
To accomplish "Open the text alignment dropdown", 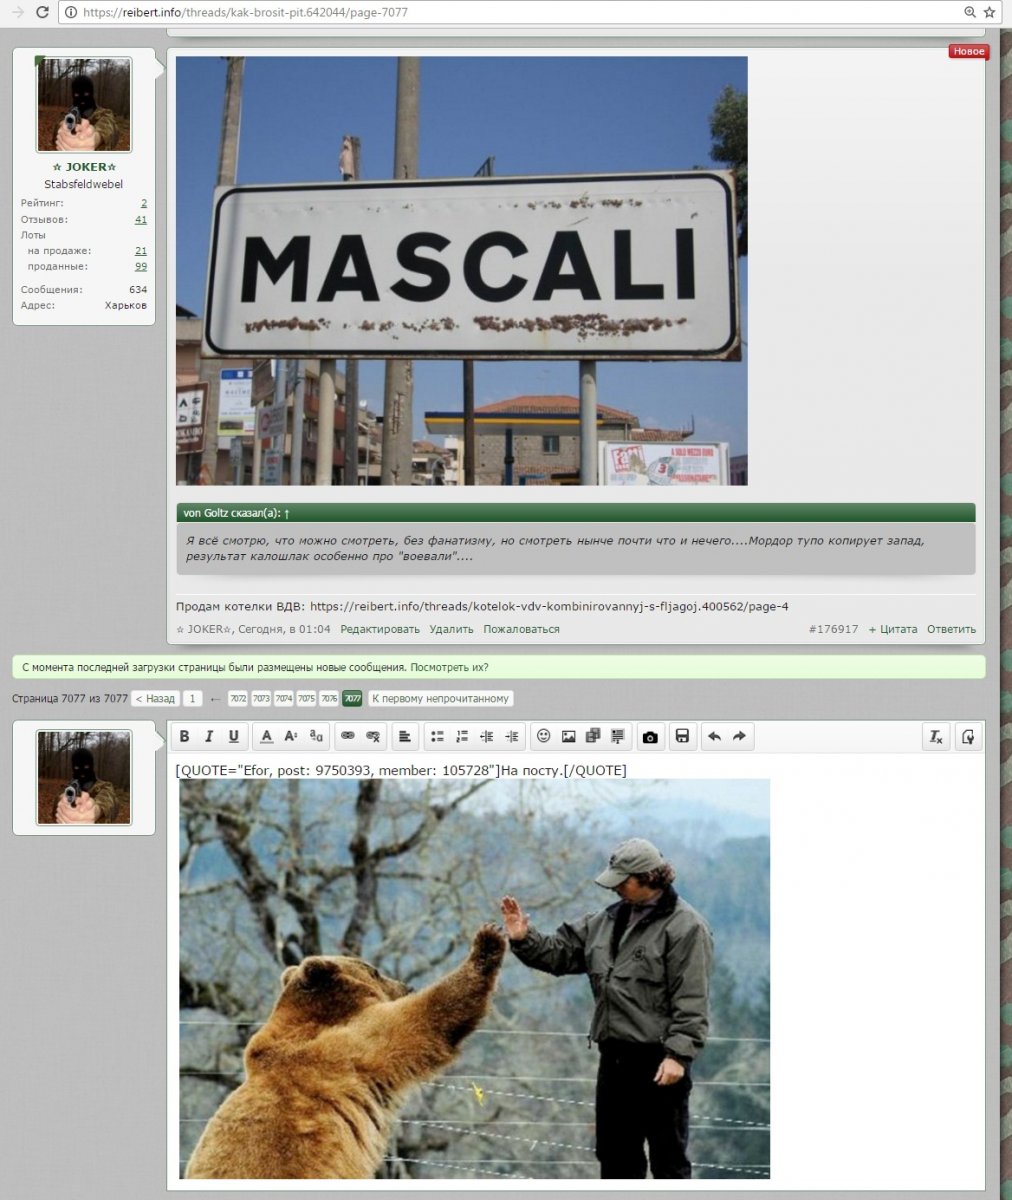I will [x=404, y=737].
